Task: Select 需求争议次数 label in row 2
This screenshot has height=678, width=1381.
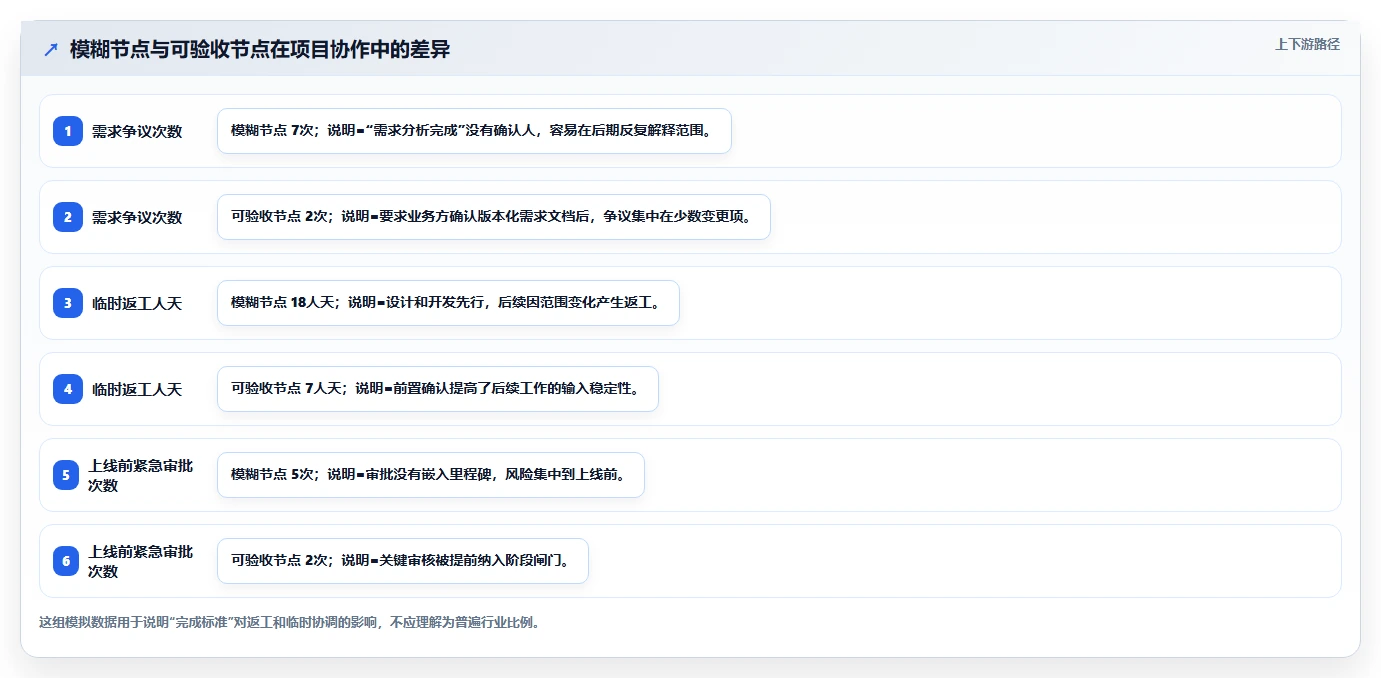Action: [137, 217]
